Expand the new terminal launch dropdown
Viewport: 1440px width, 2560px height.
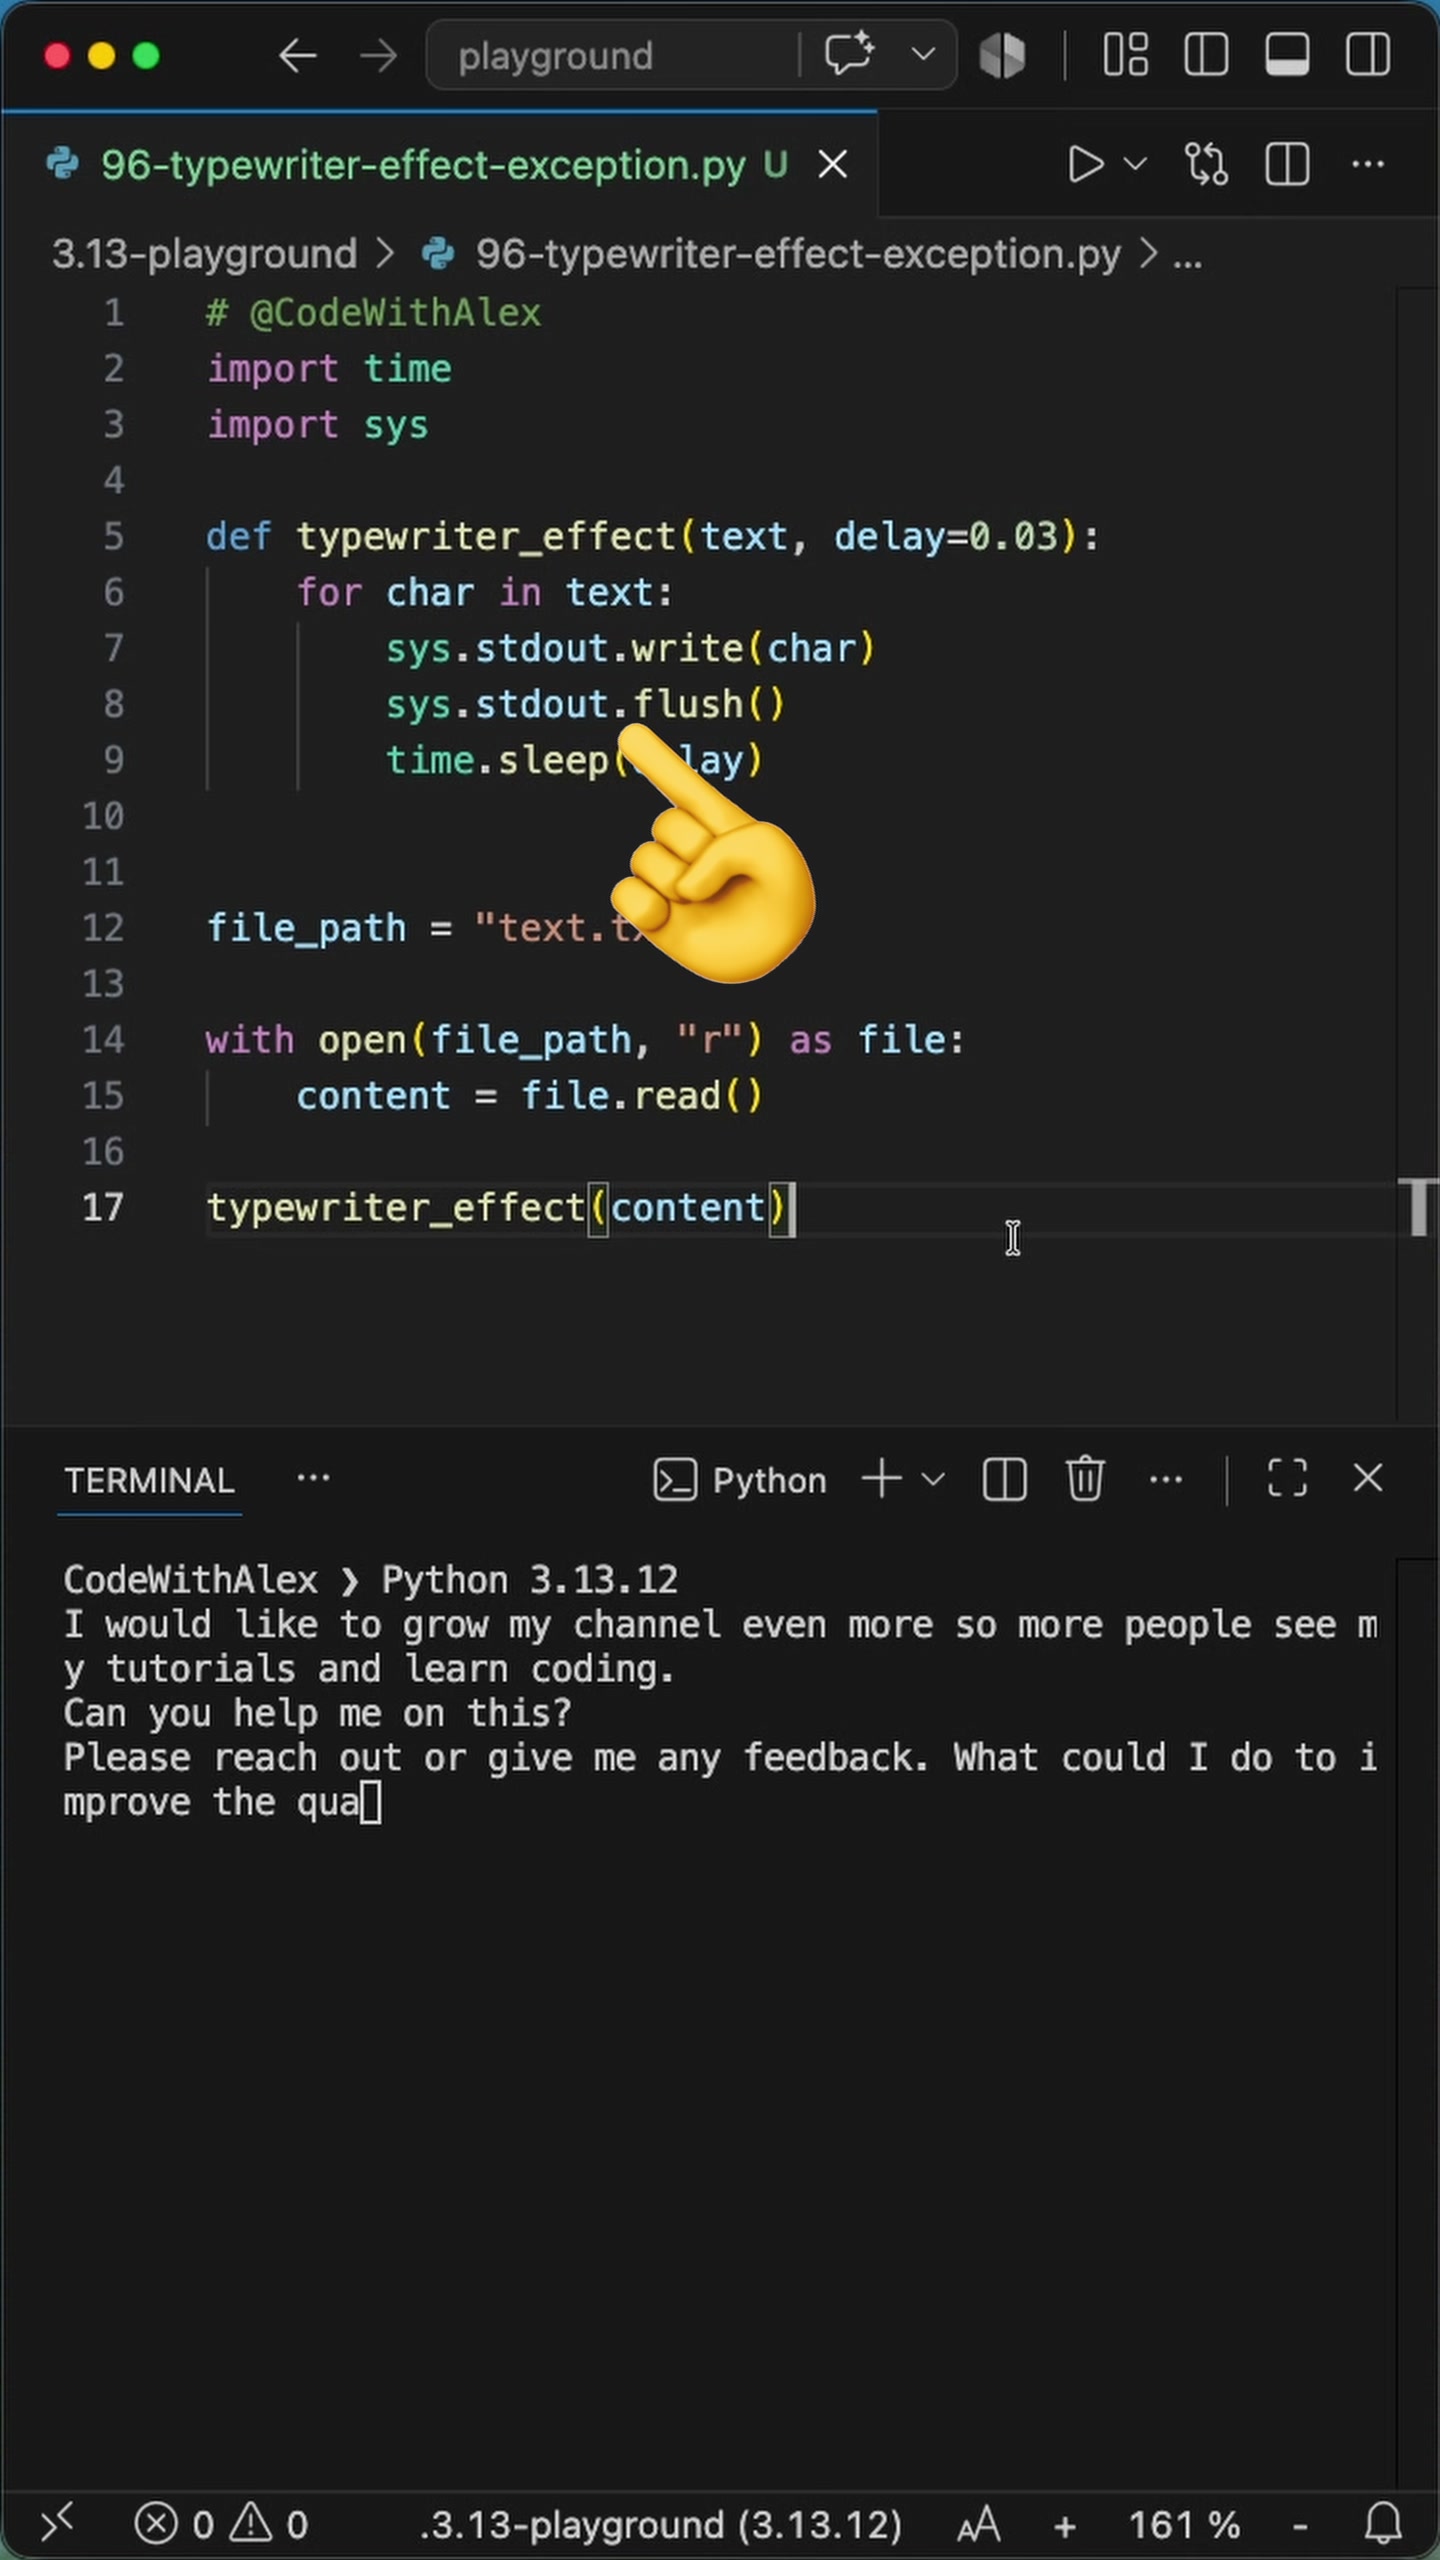[932, 1479]
